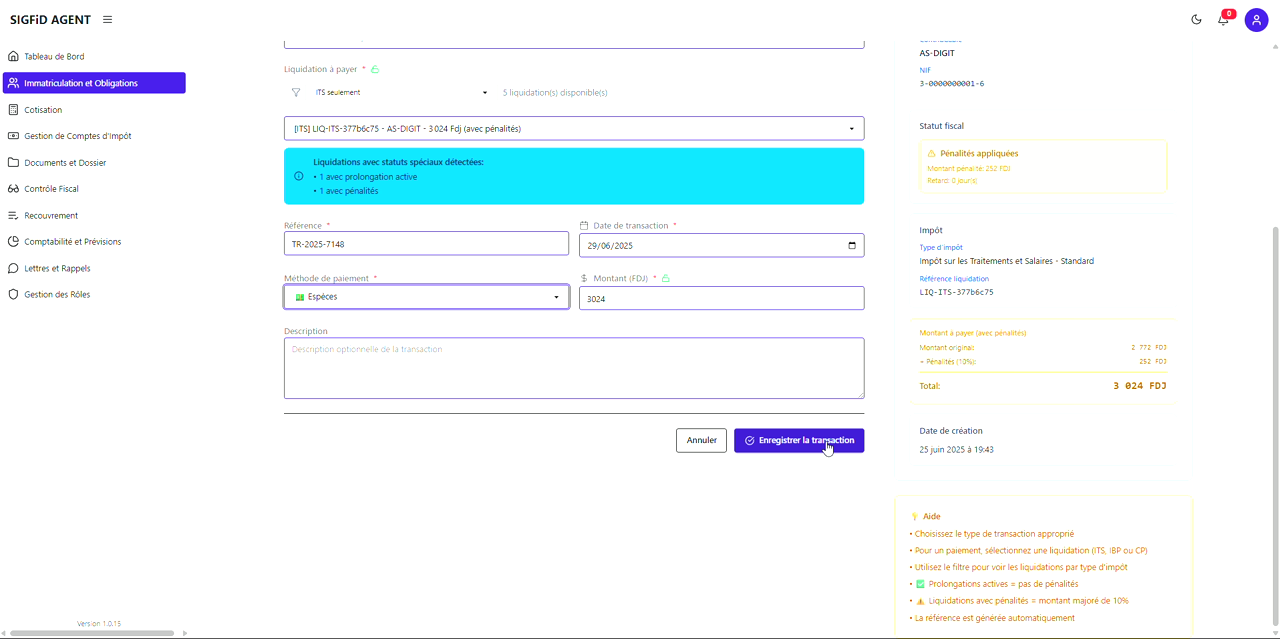Open user profile avatar

[x=1256, y=20]
